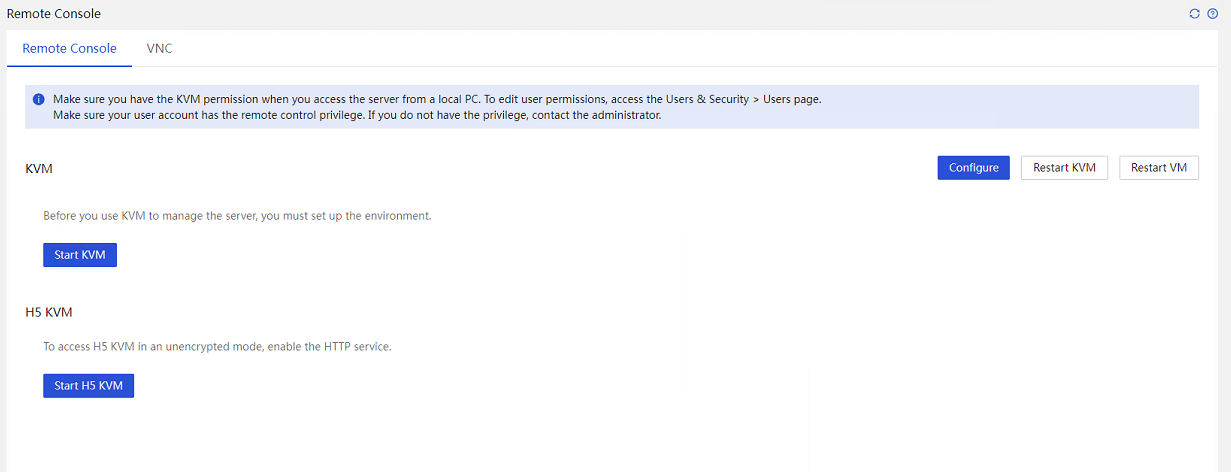Select the Remote Console tab
Screen dimensions: 1231x472
69,48
